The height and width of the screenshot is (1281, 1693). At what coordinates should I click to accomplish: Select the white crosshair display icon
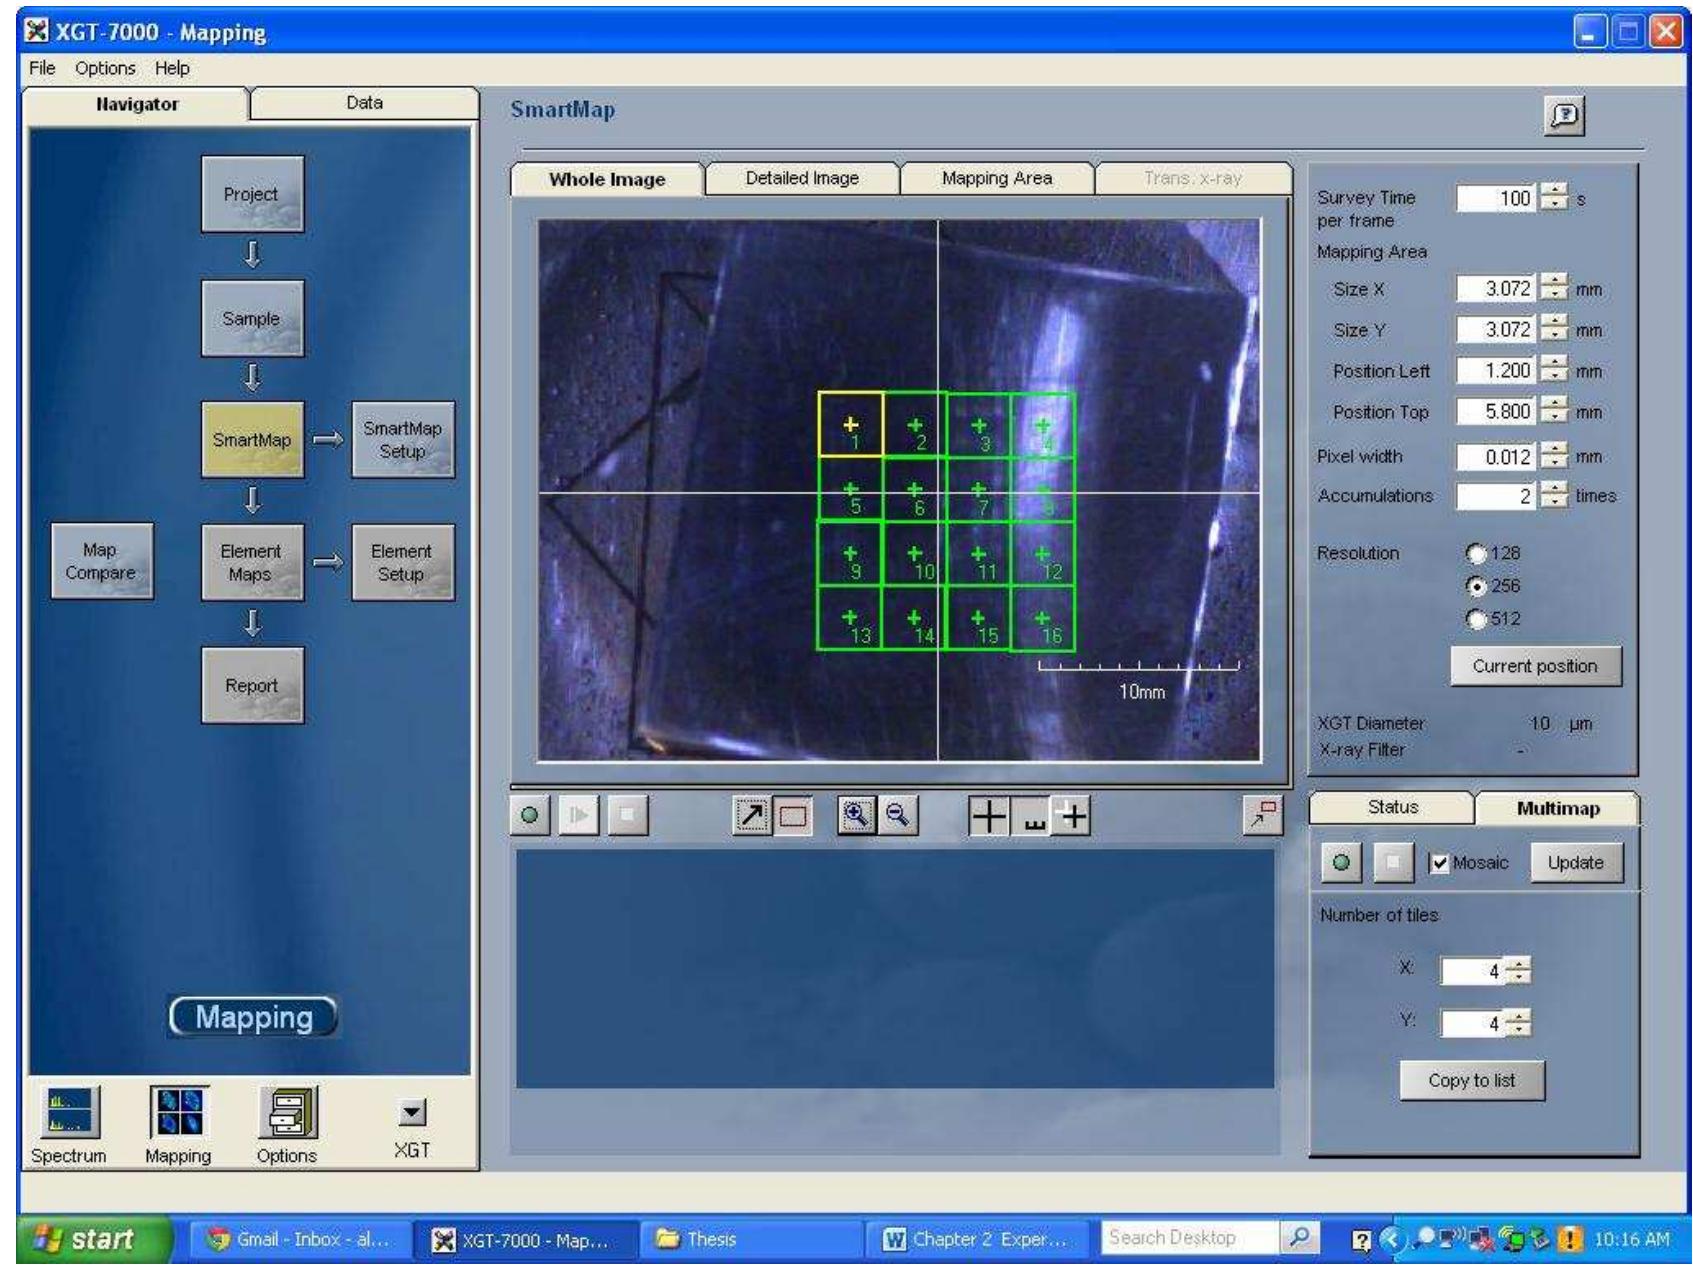[x=1072, y=817]
